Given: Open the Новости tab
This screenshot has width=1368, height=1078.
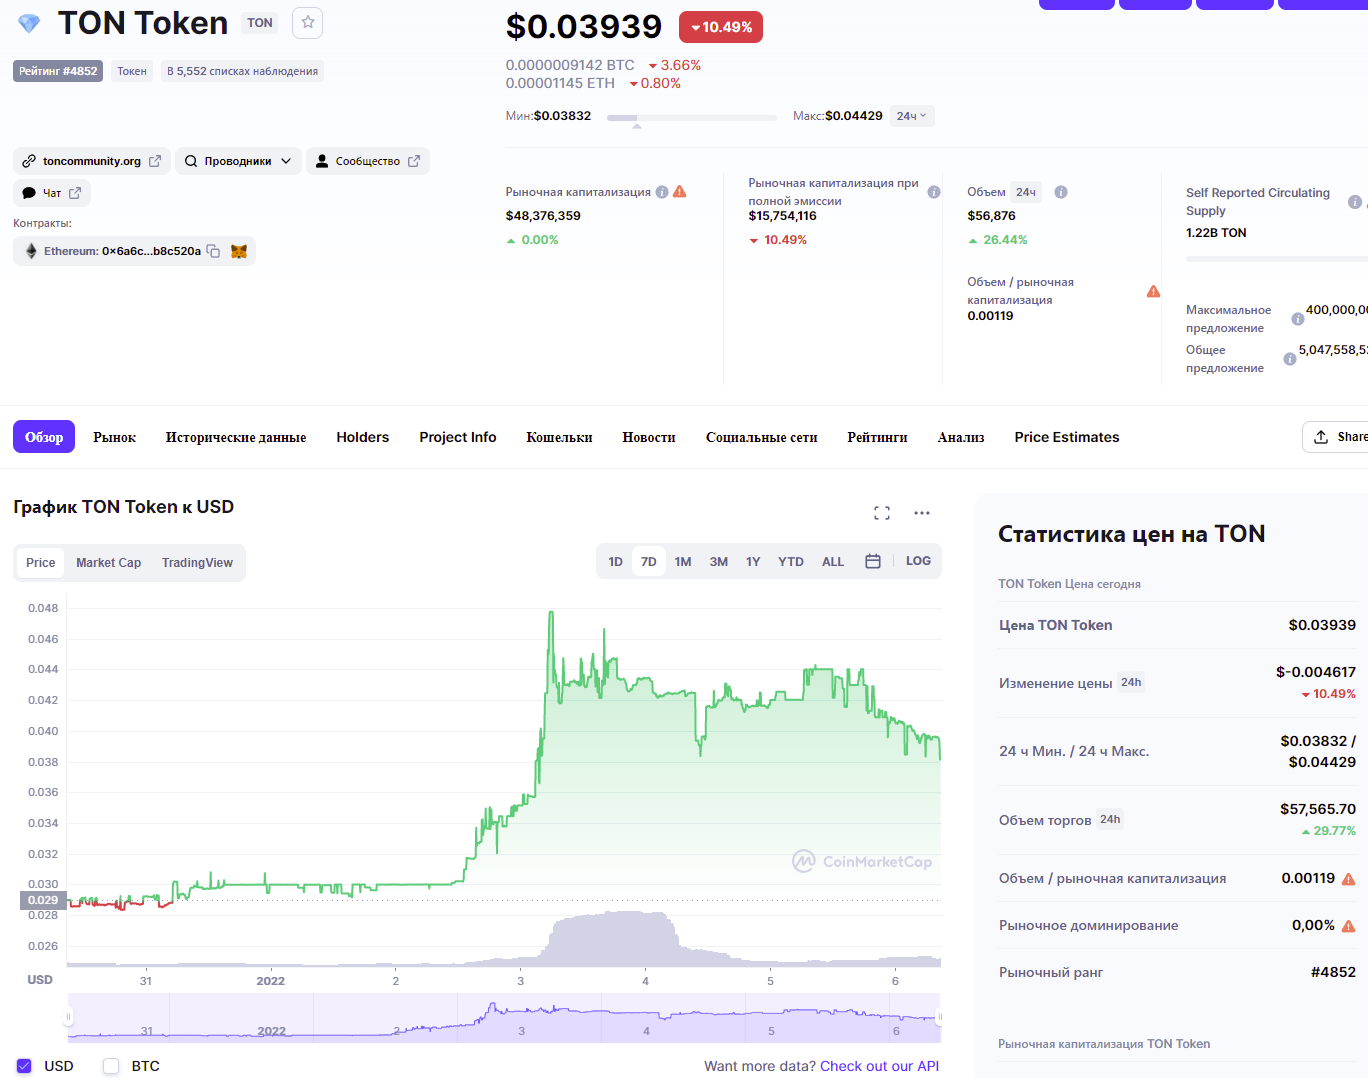Looking at the screenshot, I should tap(649, 437).
